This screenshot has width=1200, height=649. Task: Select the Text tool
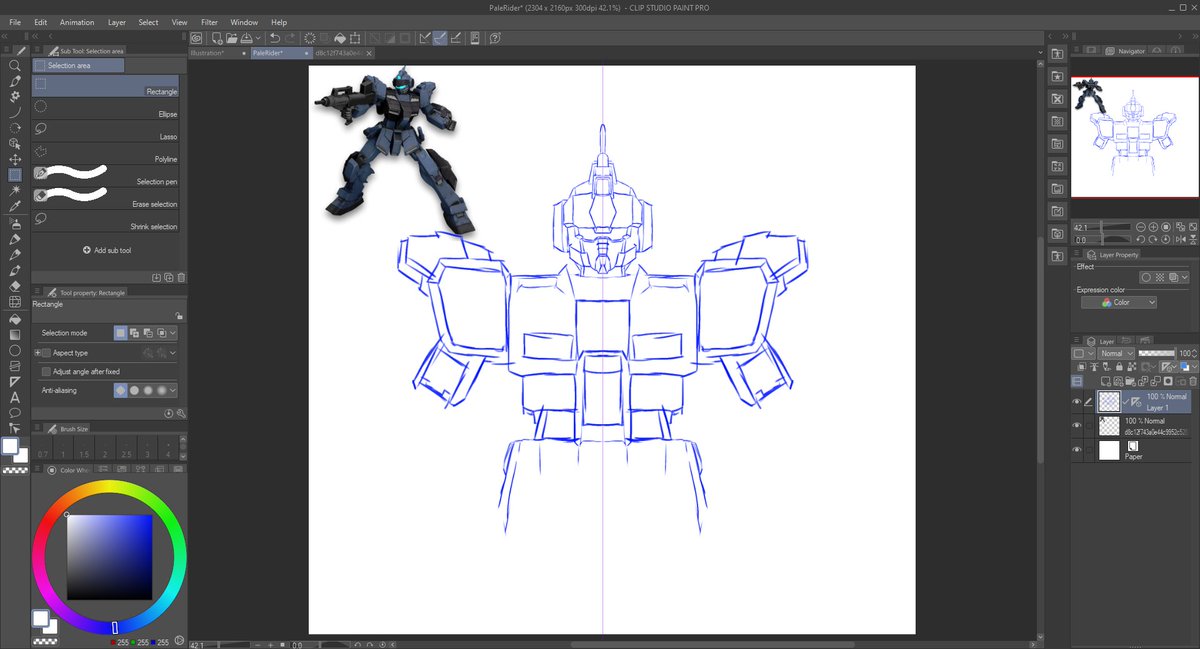(x=15, y=397)
